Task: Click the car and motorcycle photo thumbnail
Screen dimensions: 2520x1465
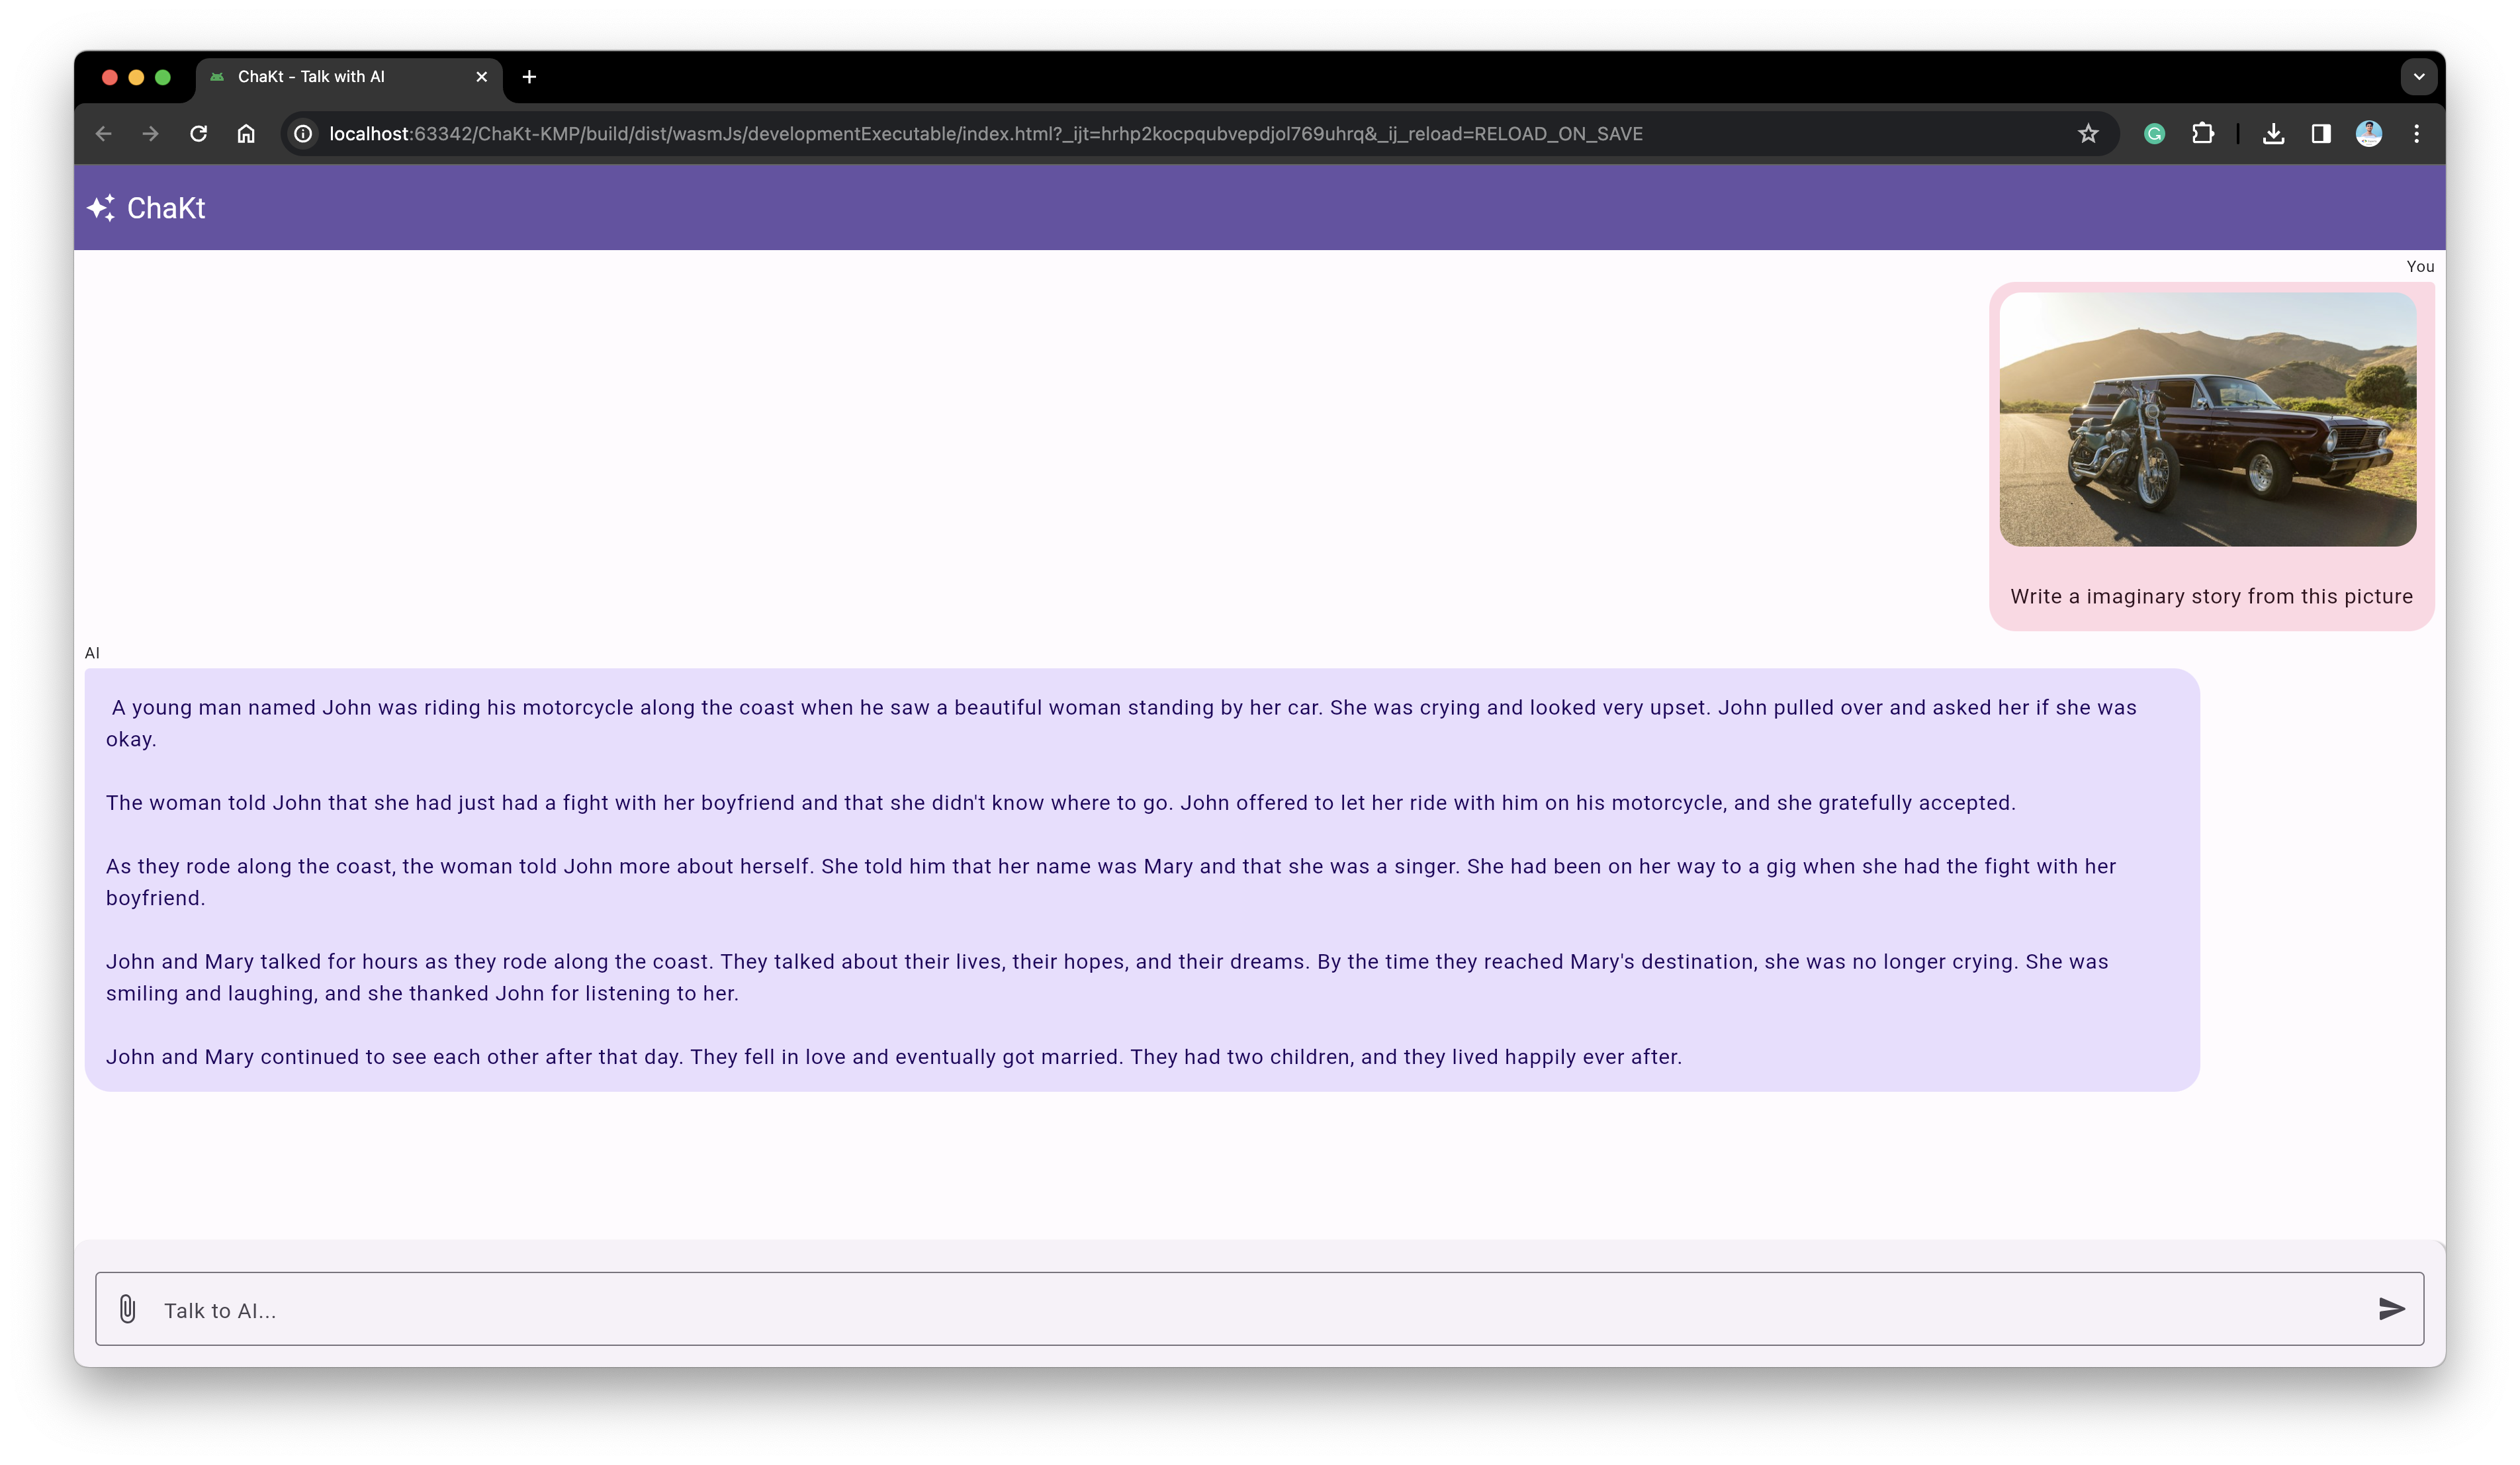Action: tap(2207, 419)
